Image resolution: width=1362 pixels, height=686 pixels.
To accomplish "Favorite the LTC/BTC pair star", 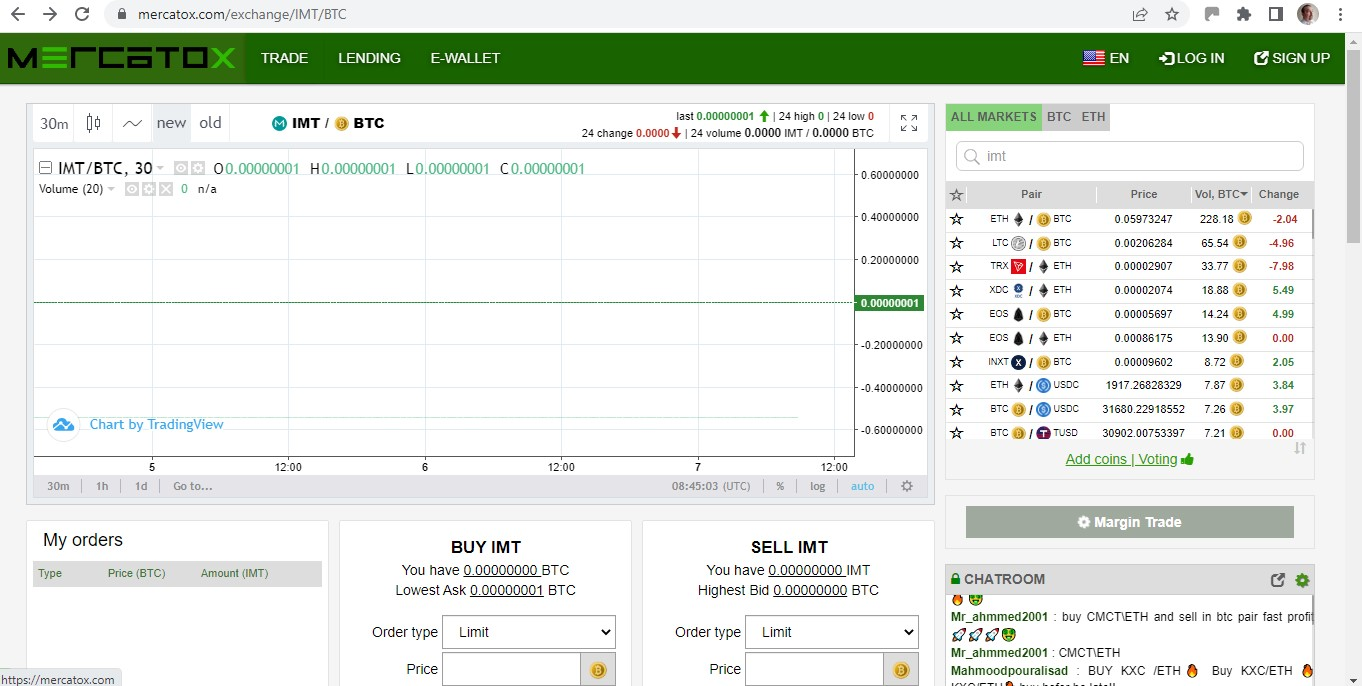I will pos(956,242).
